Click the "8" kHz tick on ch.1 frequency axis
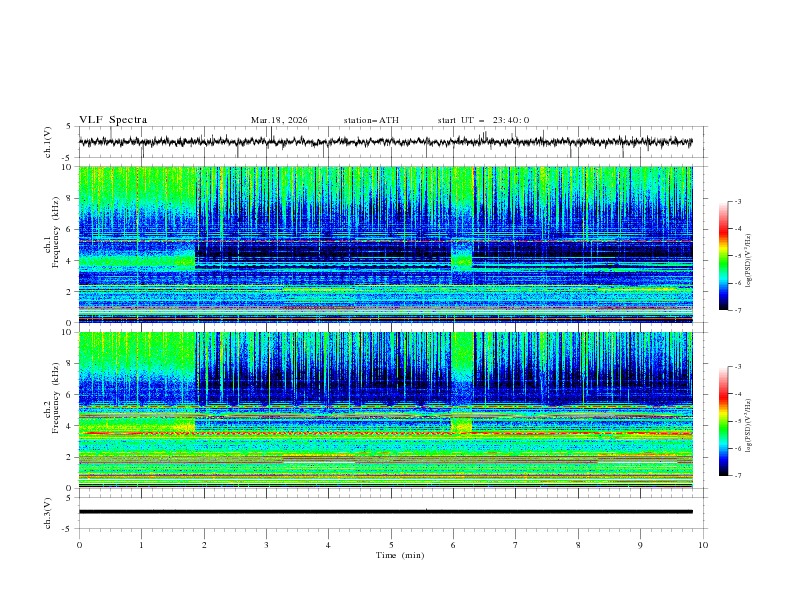This screenshot has width=792, height=612. pyautogui.click(x=70, y=198)
